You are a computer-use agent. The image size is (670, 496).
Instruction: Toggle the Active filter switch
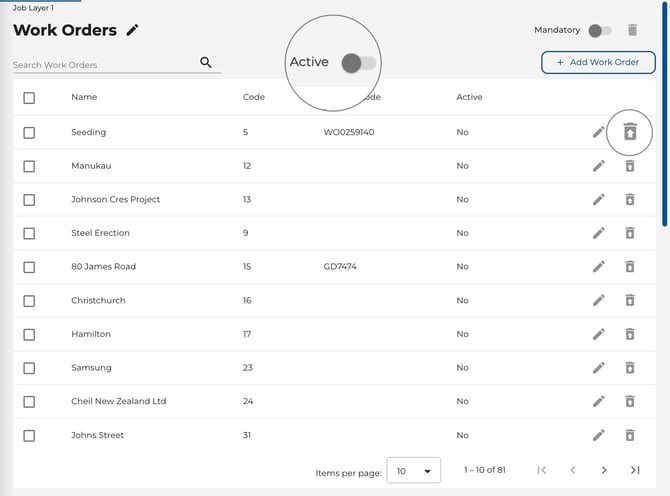pos(358,63)
